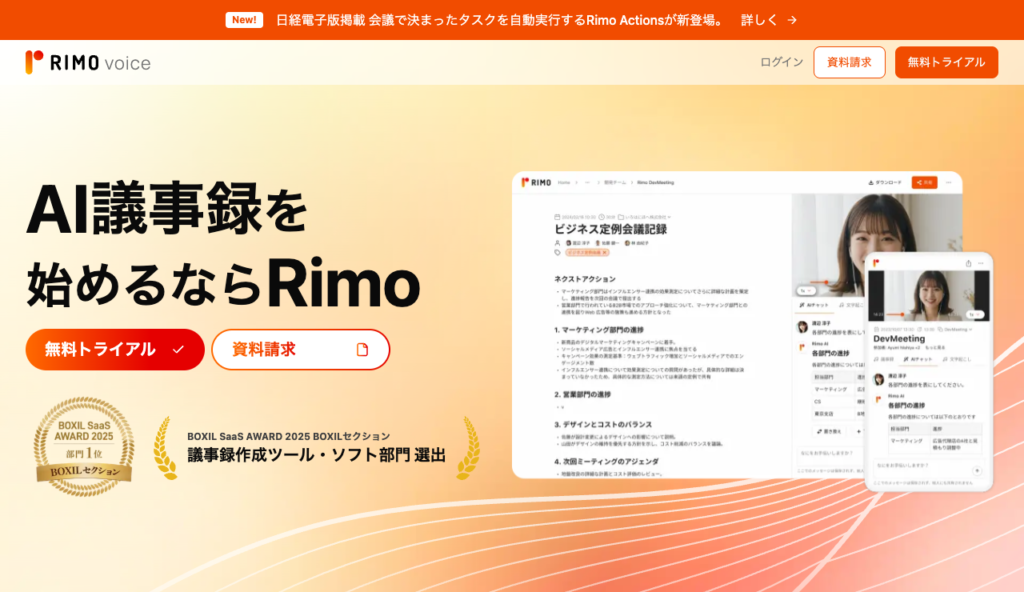Start the hero 無料トライアル gradient button
The height and width of the screenshot is (592, 1024).
coord(115,350)
